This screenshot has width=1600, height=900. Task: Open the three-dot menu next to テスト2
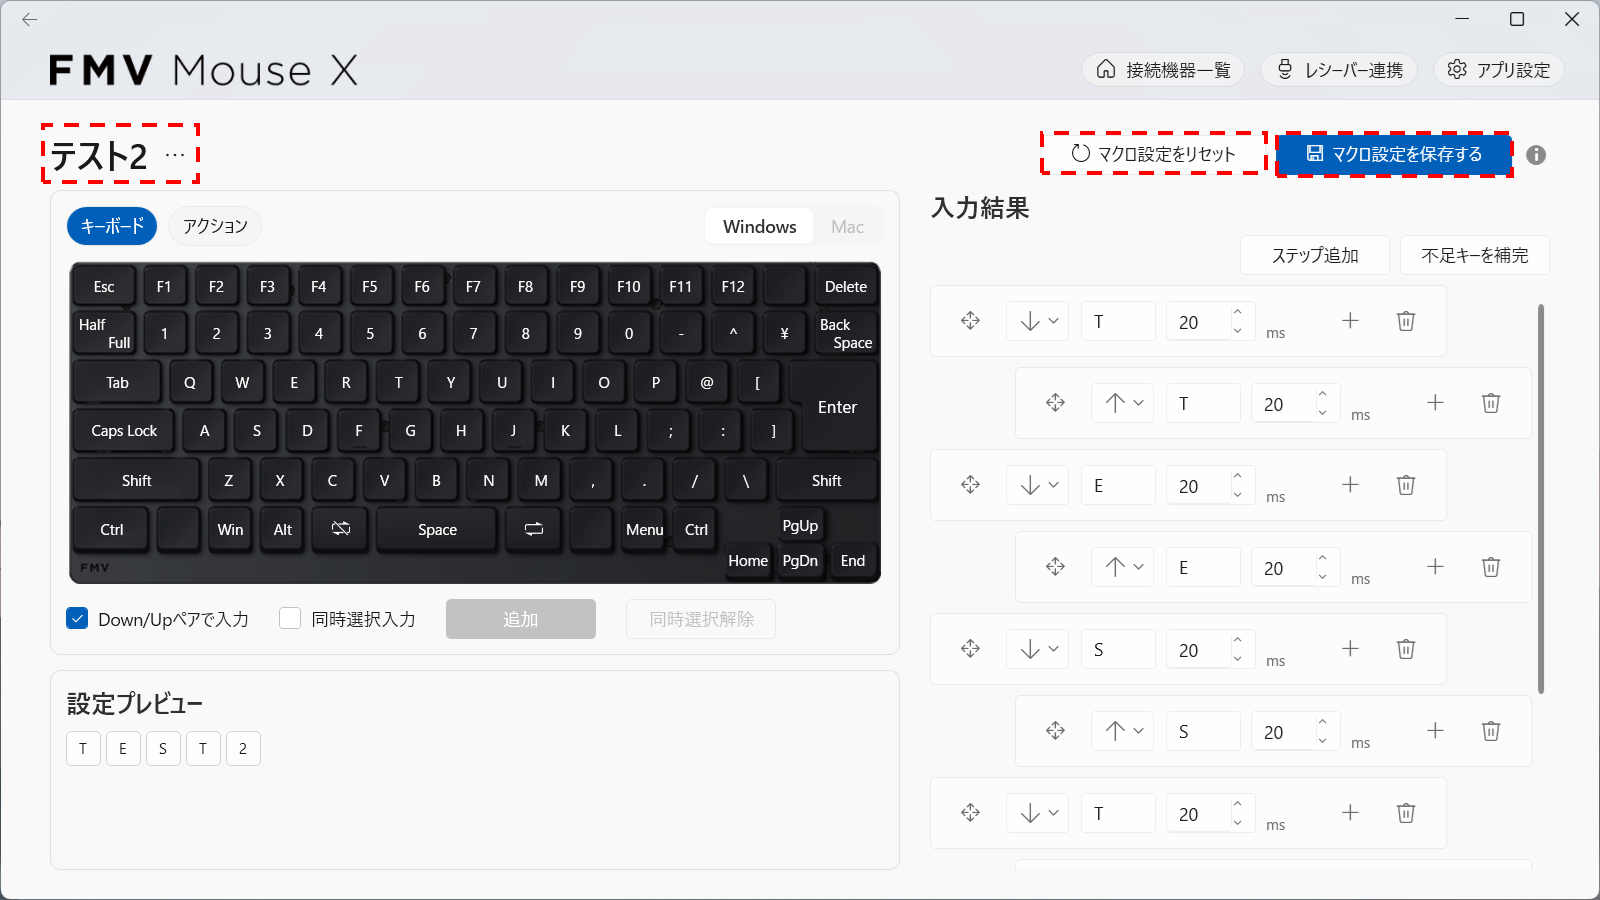175,155
